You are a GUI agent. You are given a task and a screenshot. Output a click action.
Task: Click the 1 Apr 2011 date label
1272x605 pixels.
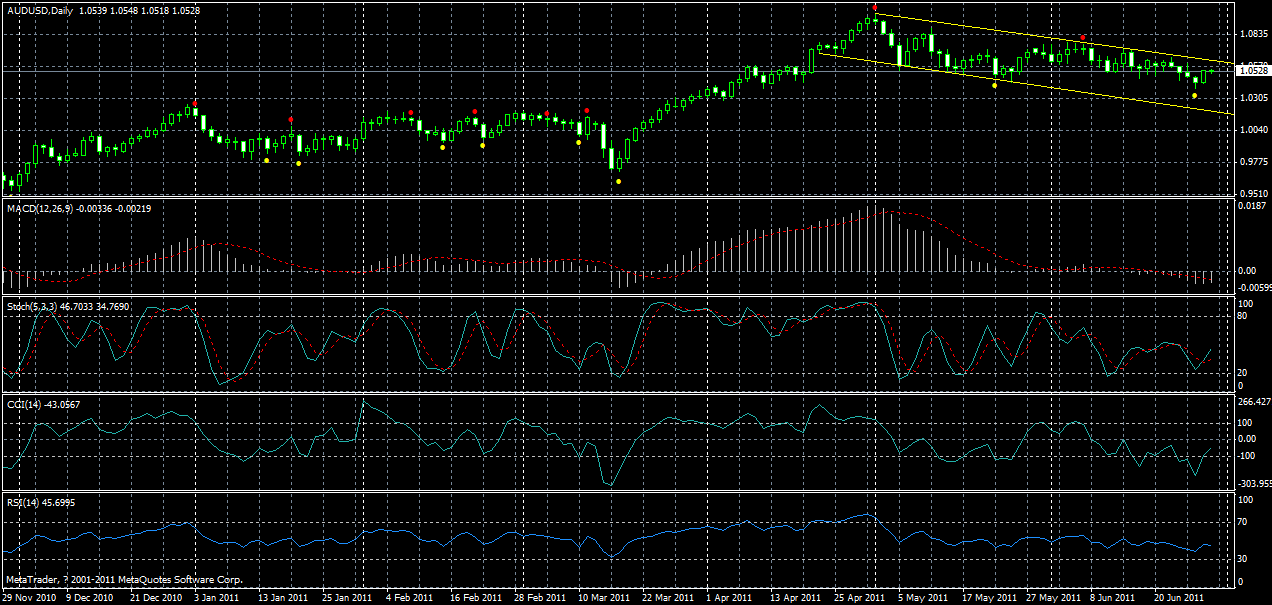point(729,597)
